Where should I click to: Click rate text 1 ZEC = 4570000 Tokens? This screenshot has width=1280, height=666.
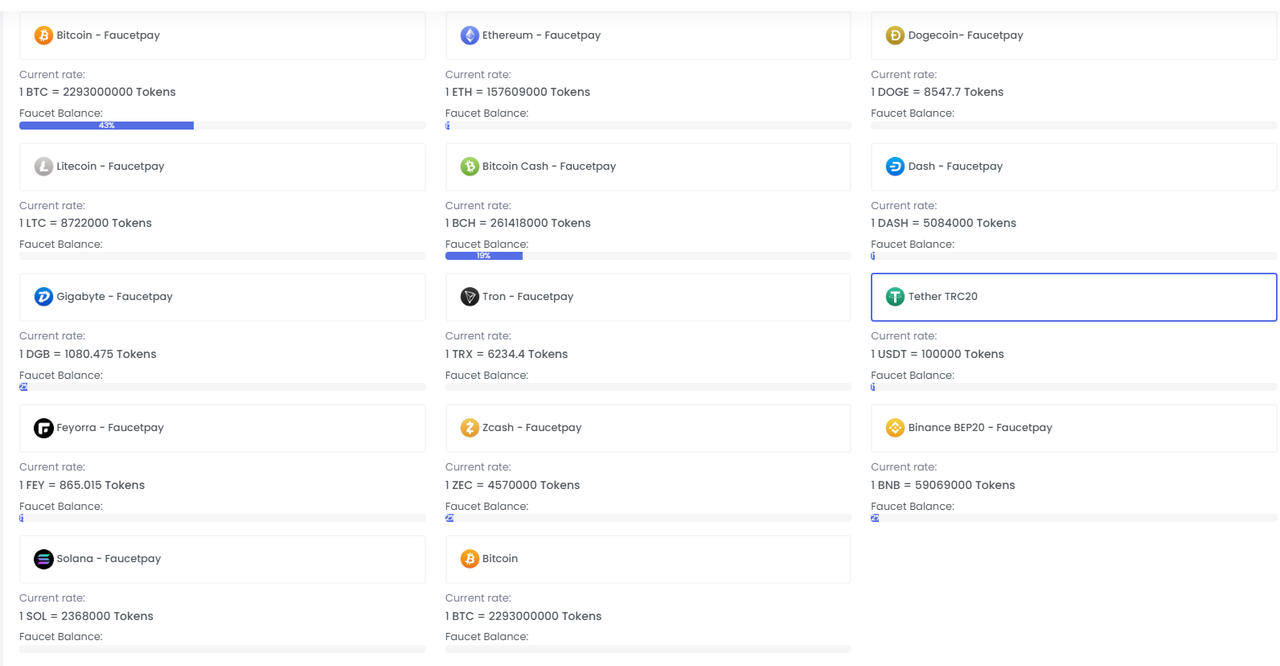[512, 485]
